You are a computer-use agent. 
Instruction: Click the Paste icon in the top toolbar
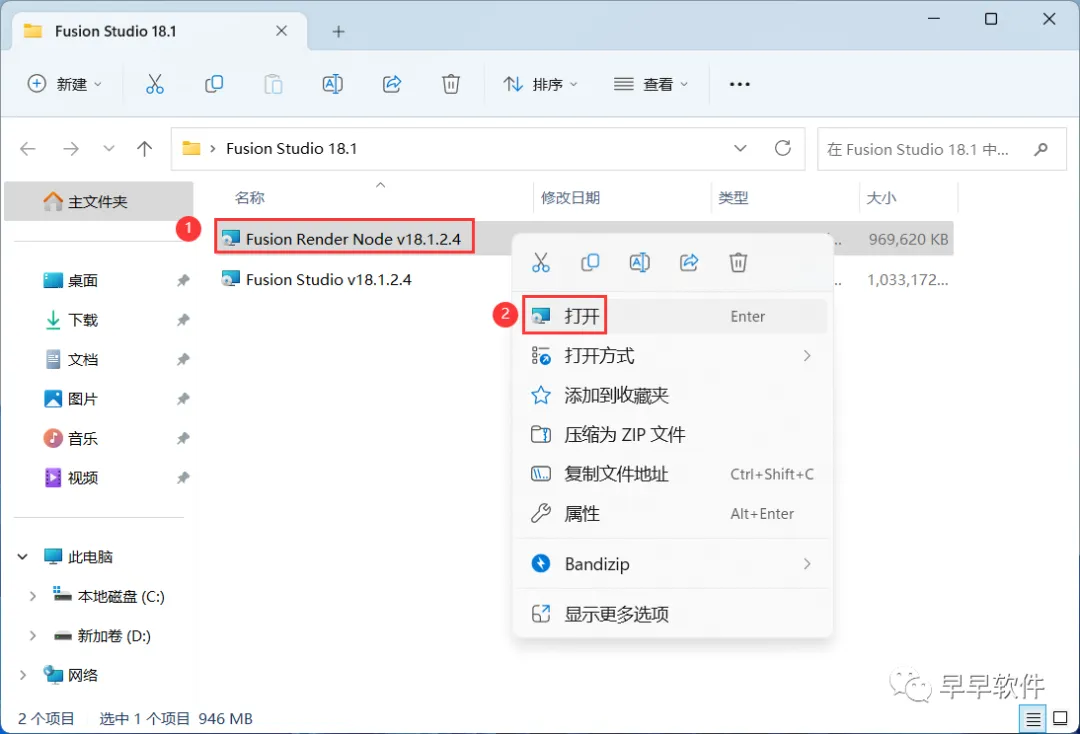[x=273, y=84]
